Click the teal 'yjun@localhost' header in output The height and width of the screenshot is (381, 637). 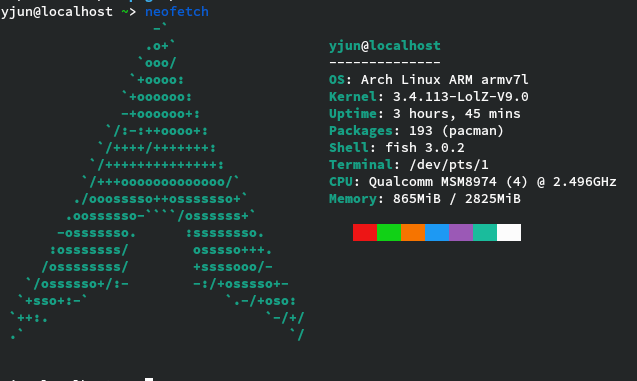tap(385, 46)
